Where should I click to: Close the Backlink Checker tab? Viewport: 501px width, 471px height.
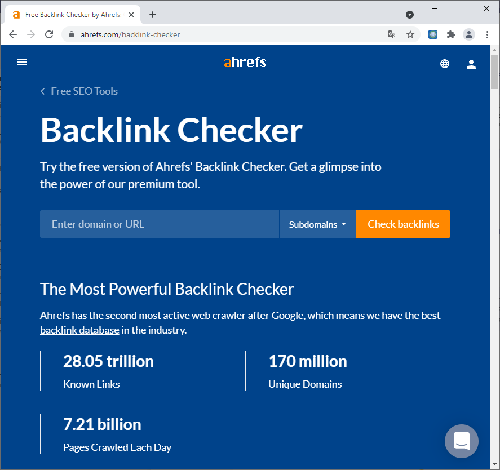(x=131, y=15)
